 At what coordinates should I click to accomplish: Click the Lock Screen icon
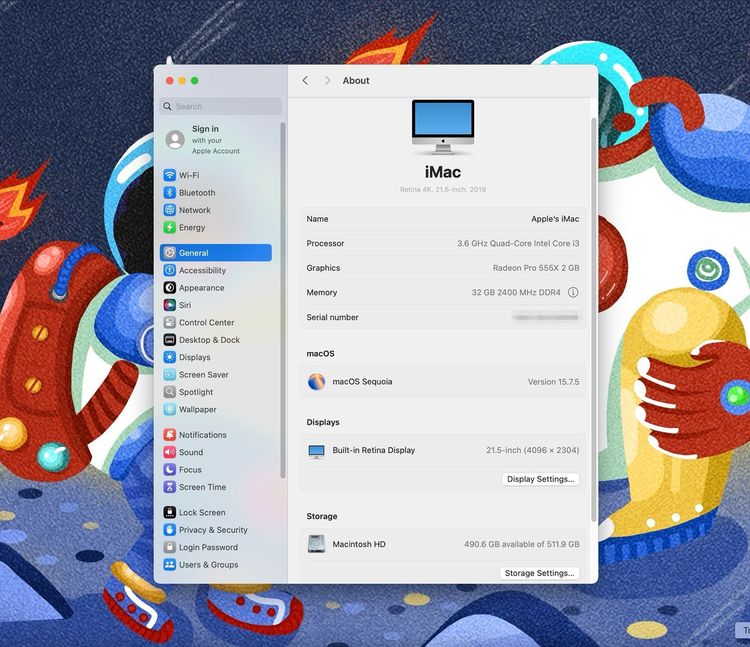click(x=169, y=512)
